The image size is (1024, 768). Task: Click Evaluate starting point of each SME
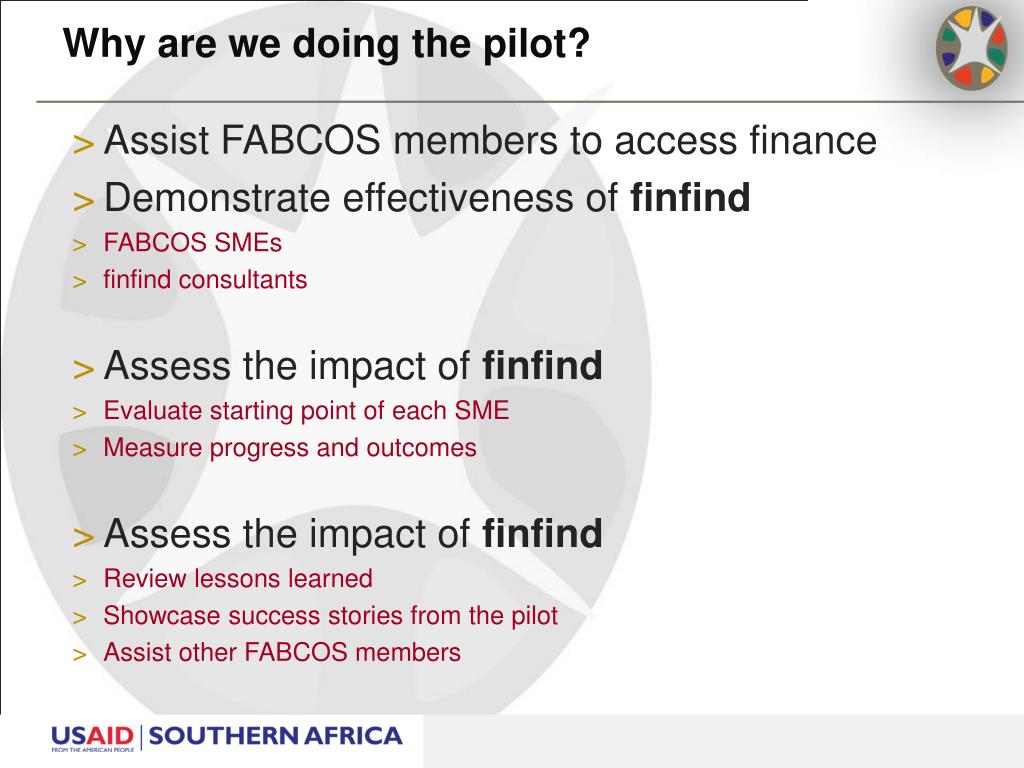pos(306,411)
